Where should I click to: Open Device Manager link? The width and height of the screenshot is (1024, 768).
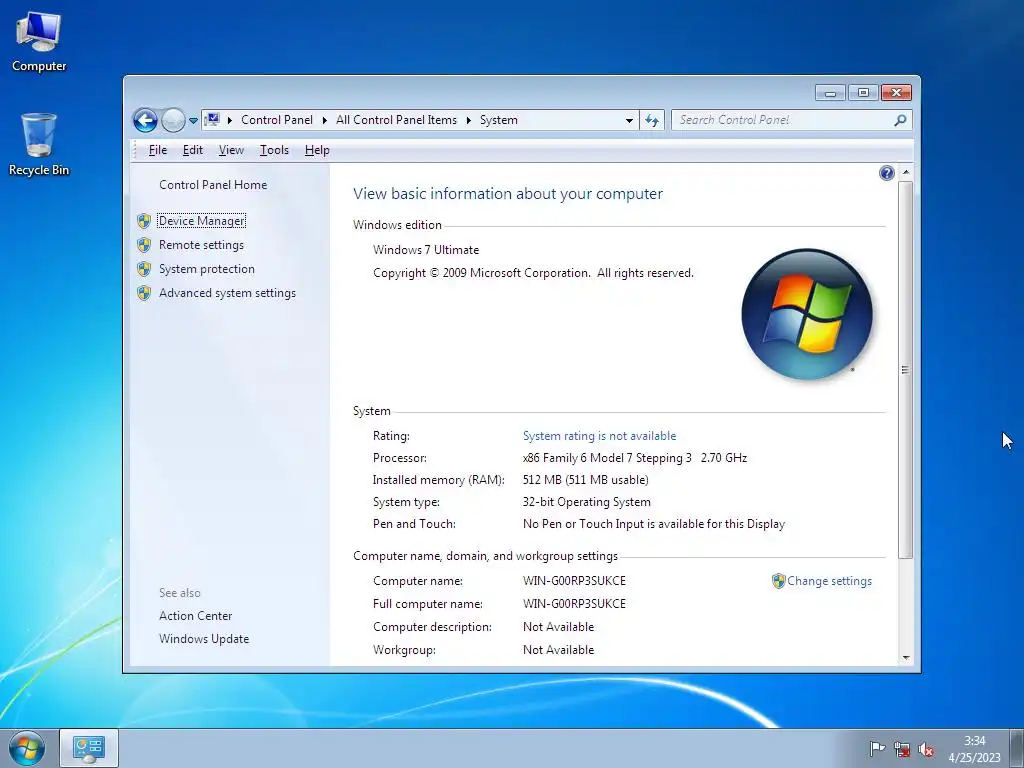tap(202, 221)
